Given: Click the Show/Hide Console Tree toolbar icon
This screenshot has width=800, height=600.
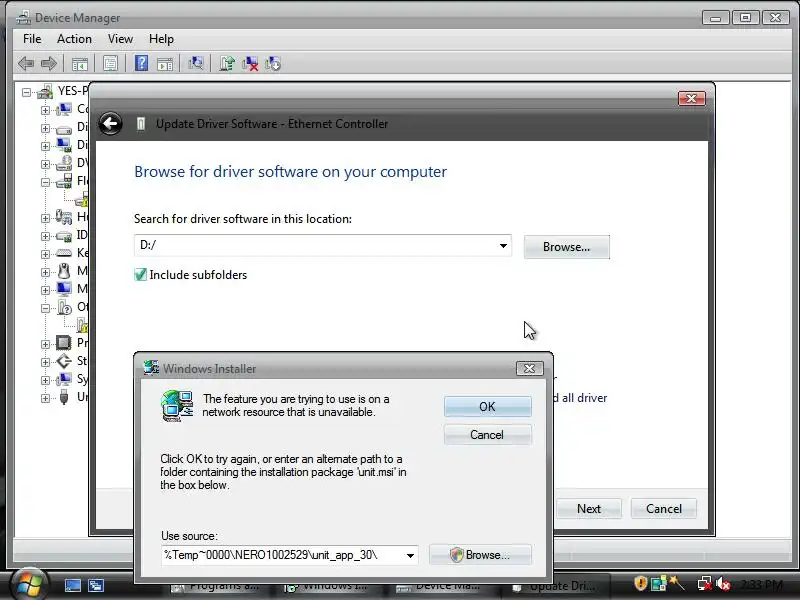Looking at the screenshot, I should click(80, 64).
